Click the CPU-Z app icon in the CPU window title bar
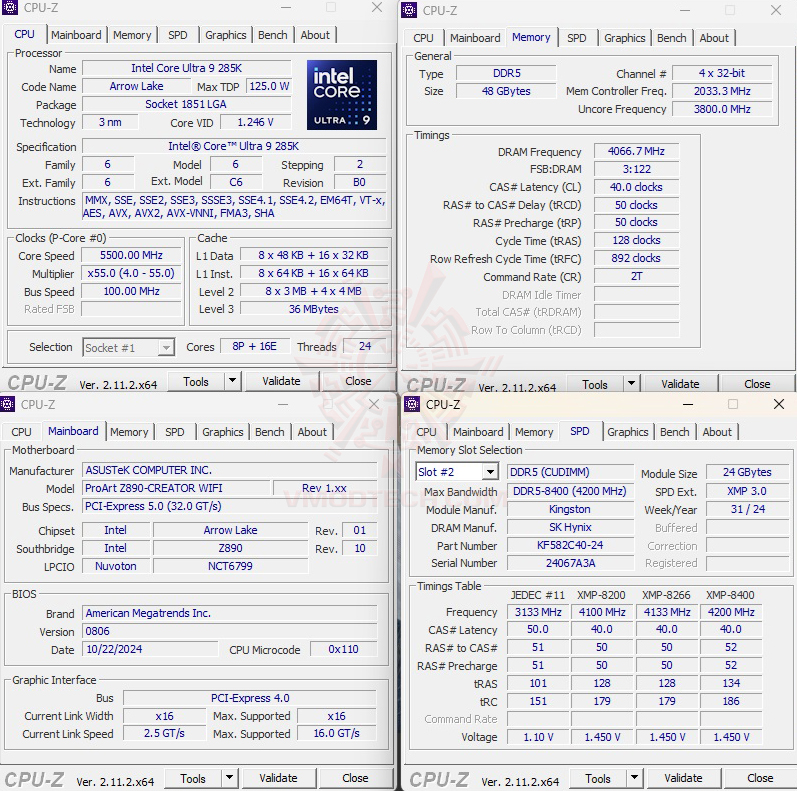Screen dimensions: 797x791 10,8
